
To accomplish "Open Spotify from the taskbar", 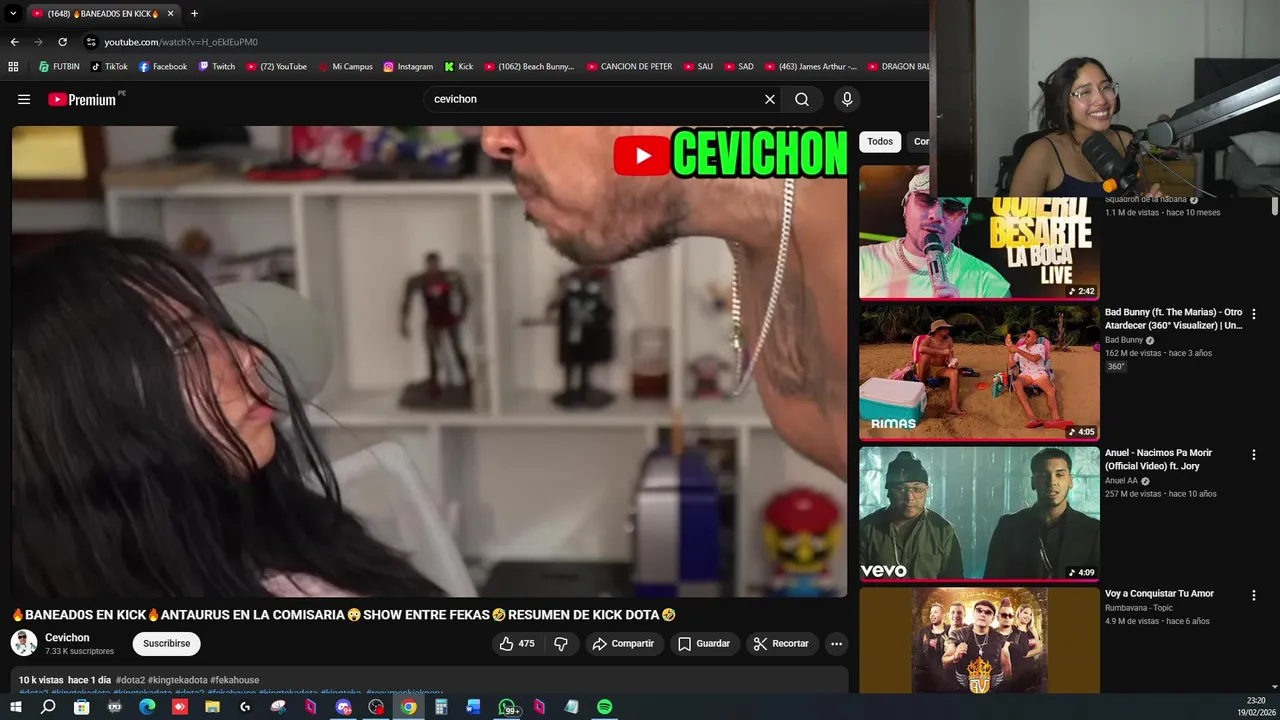I will [x=604, y=707].
